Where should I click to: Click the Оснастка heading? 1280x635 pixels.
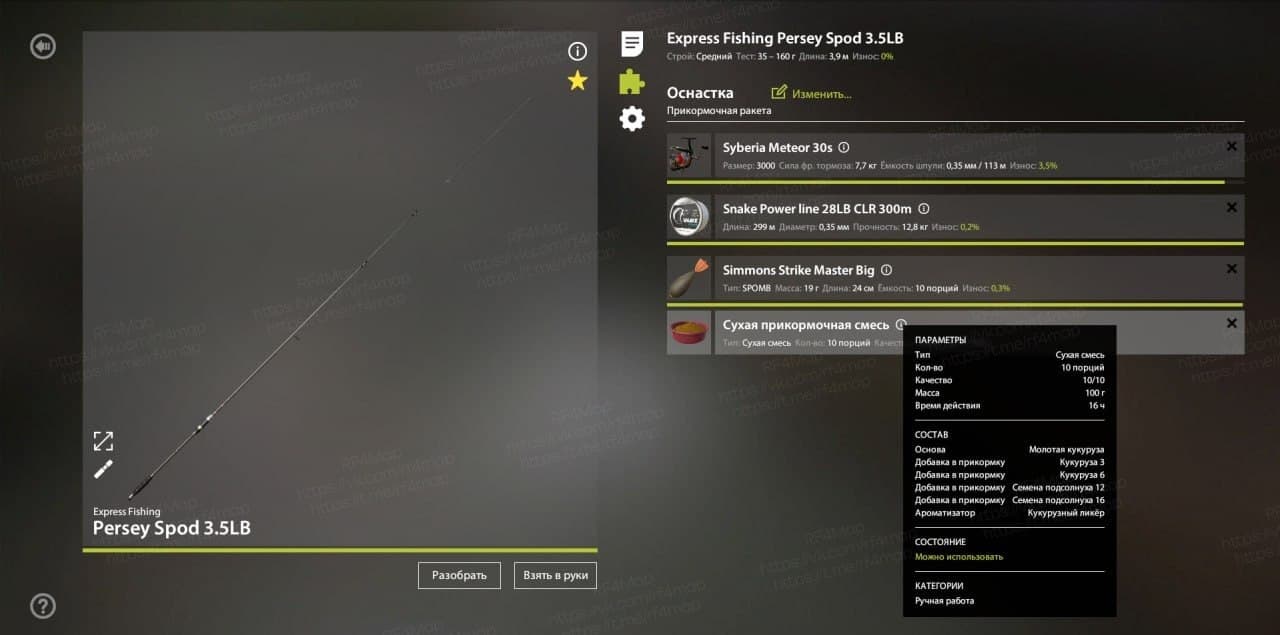[700, 93]
